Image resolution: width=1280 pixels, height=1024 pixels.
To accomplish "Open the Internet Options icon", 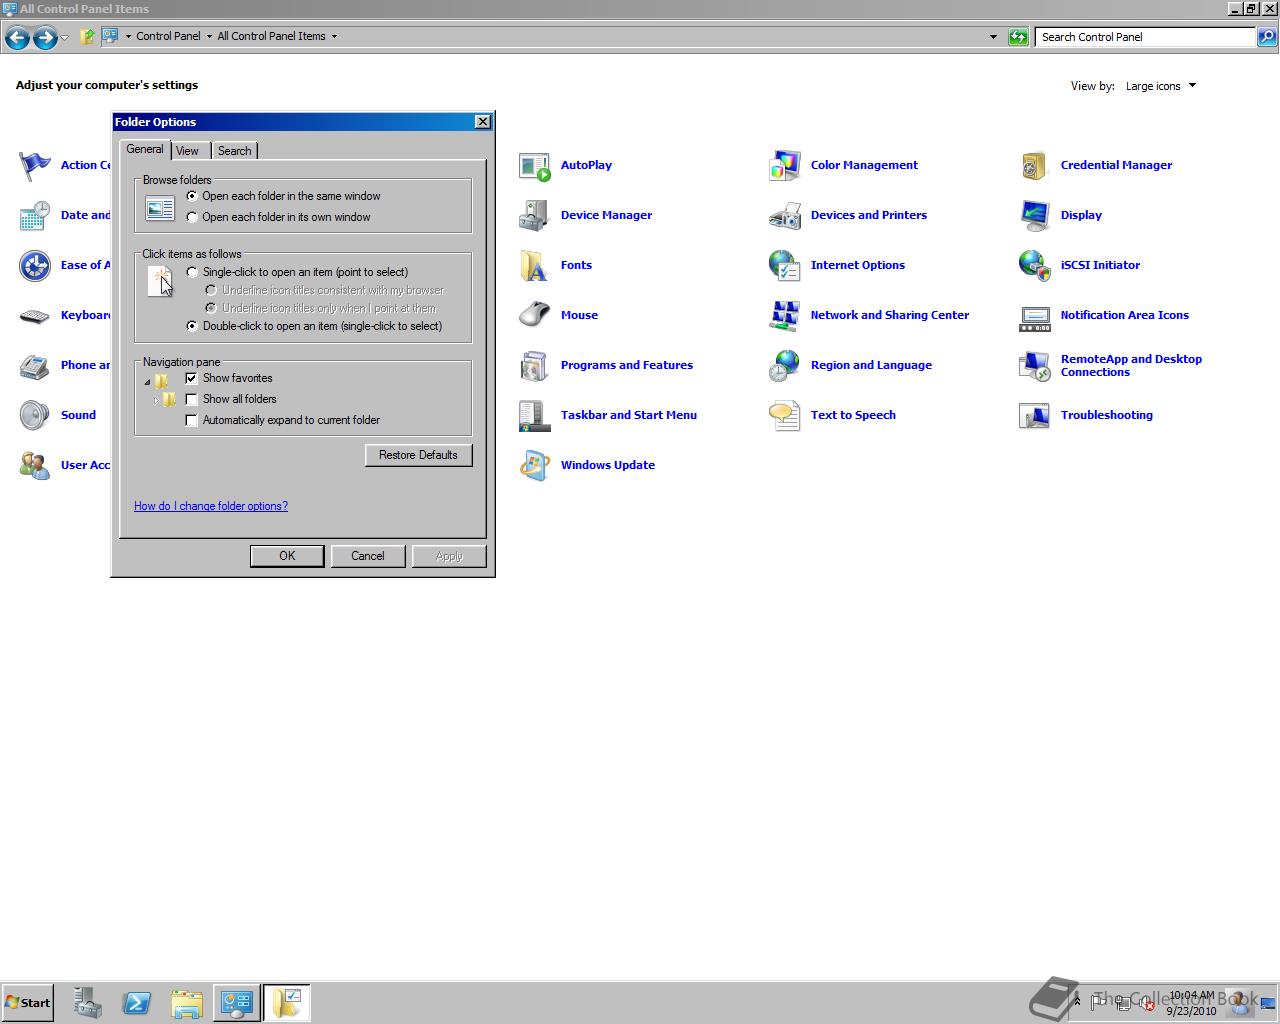I will point(785,266).
